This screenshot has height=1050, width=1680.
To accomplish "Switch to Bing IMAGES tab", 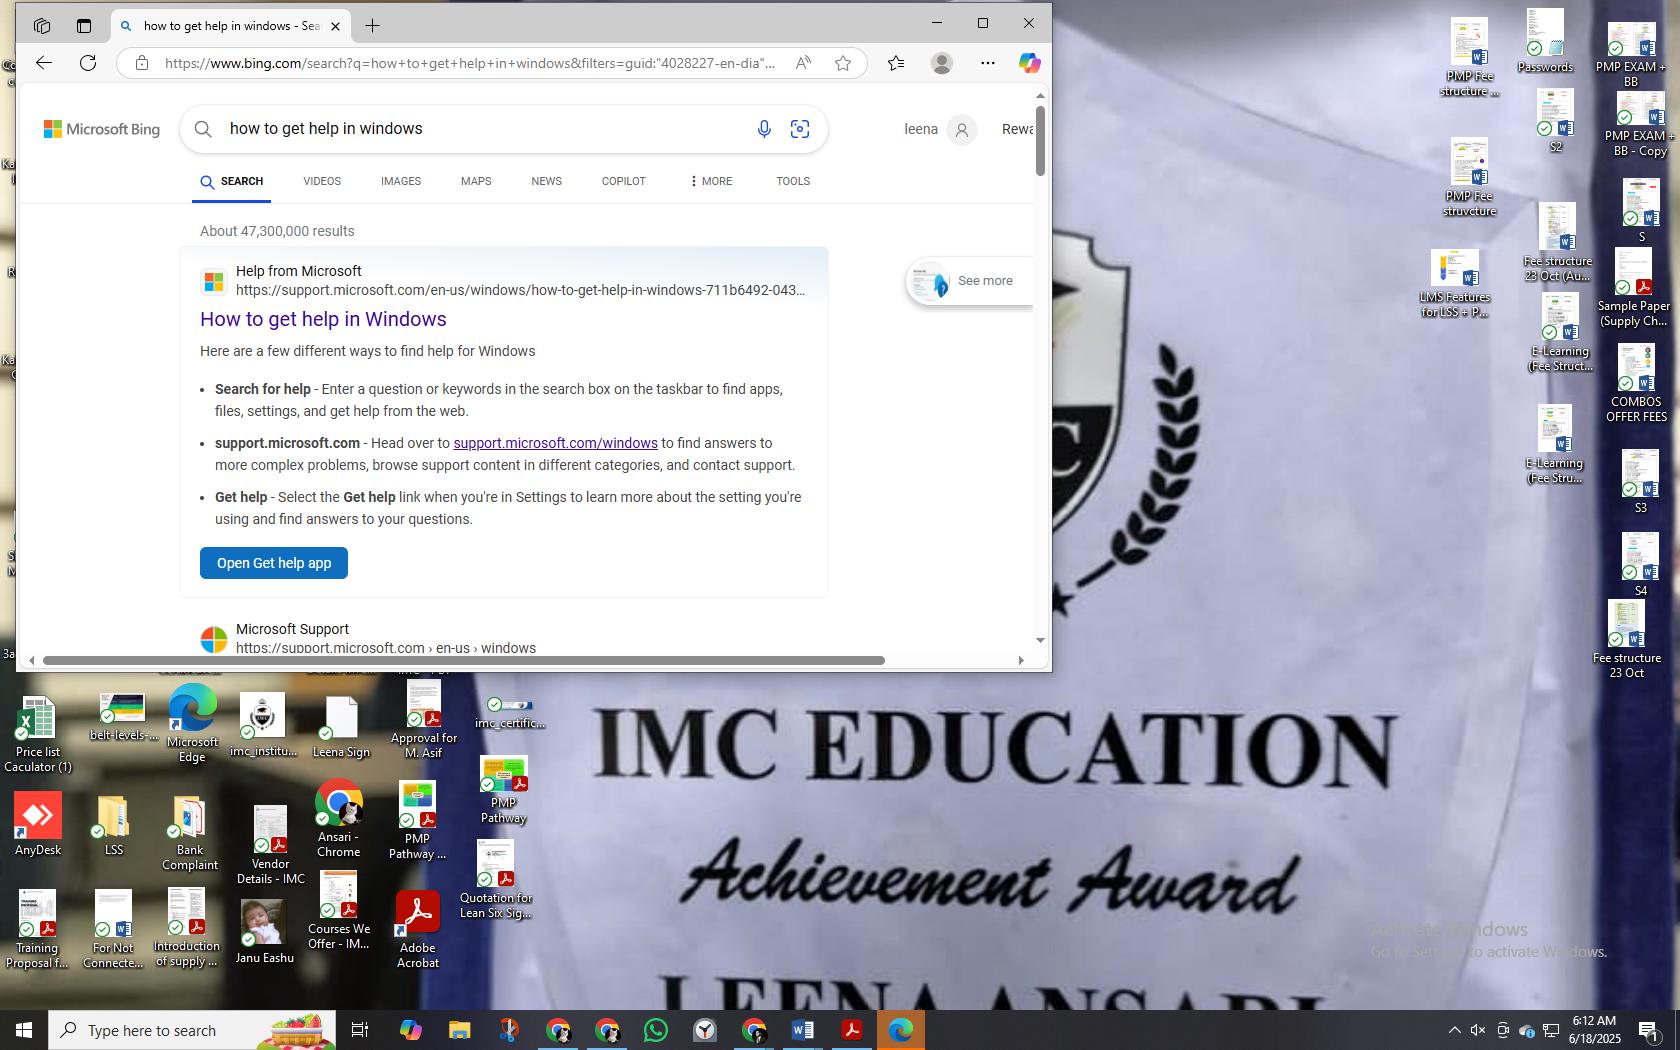I will coord(401,181).
